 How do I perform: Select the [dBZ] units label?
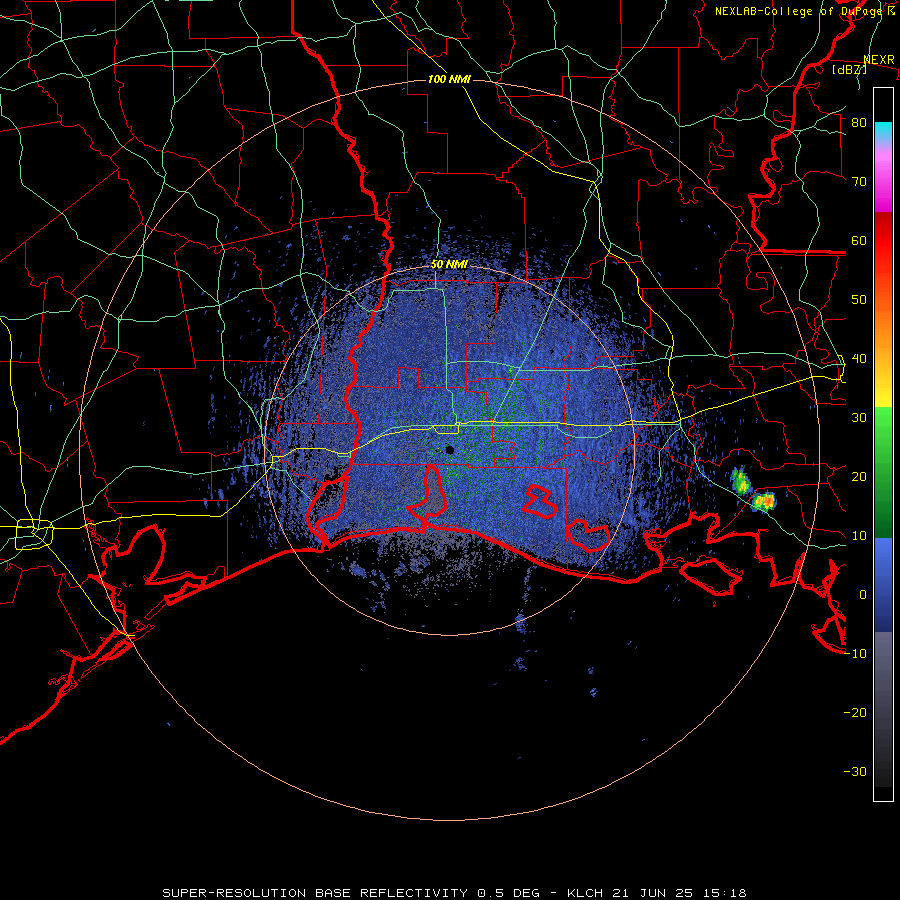(x=849, y=70)
